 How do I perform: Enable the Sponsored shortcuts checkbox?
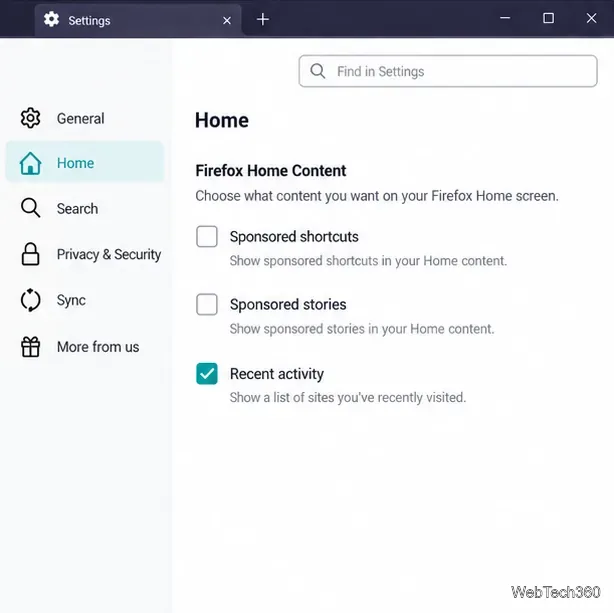click(207, 236)
